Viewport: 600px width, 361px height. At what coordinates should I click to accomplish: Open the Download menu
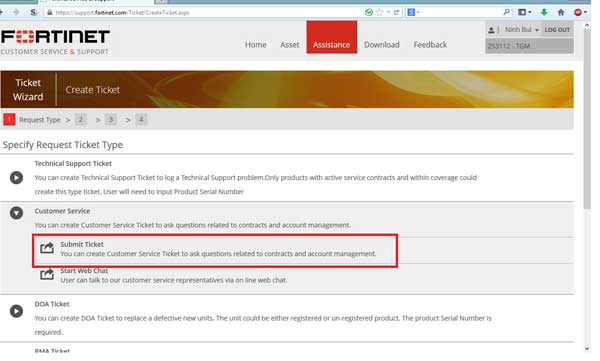point(382,45)
